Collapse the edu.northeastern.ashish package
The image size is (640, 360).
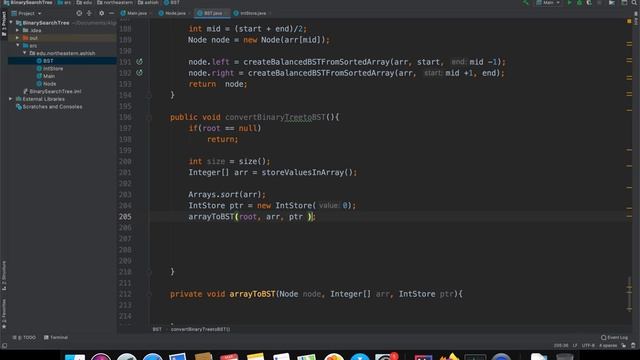click(24, 53)
